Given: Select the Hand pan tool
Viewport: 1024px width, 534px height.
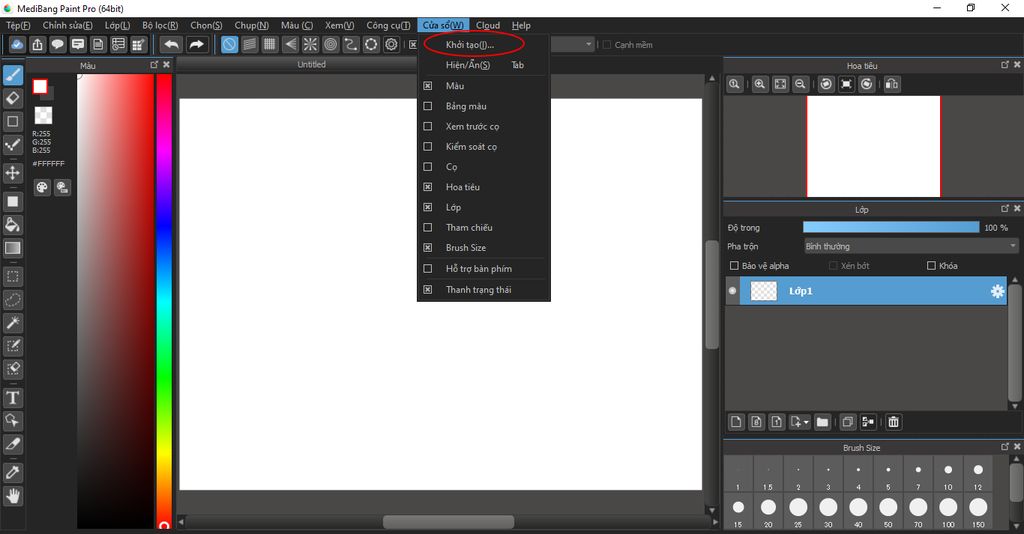Looking at the screenshot, I should 12,496.
